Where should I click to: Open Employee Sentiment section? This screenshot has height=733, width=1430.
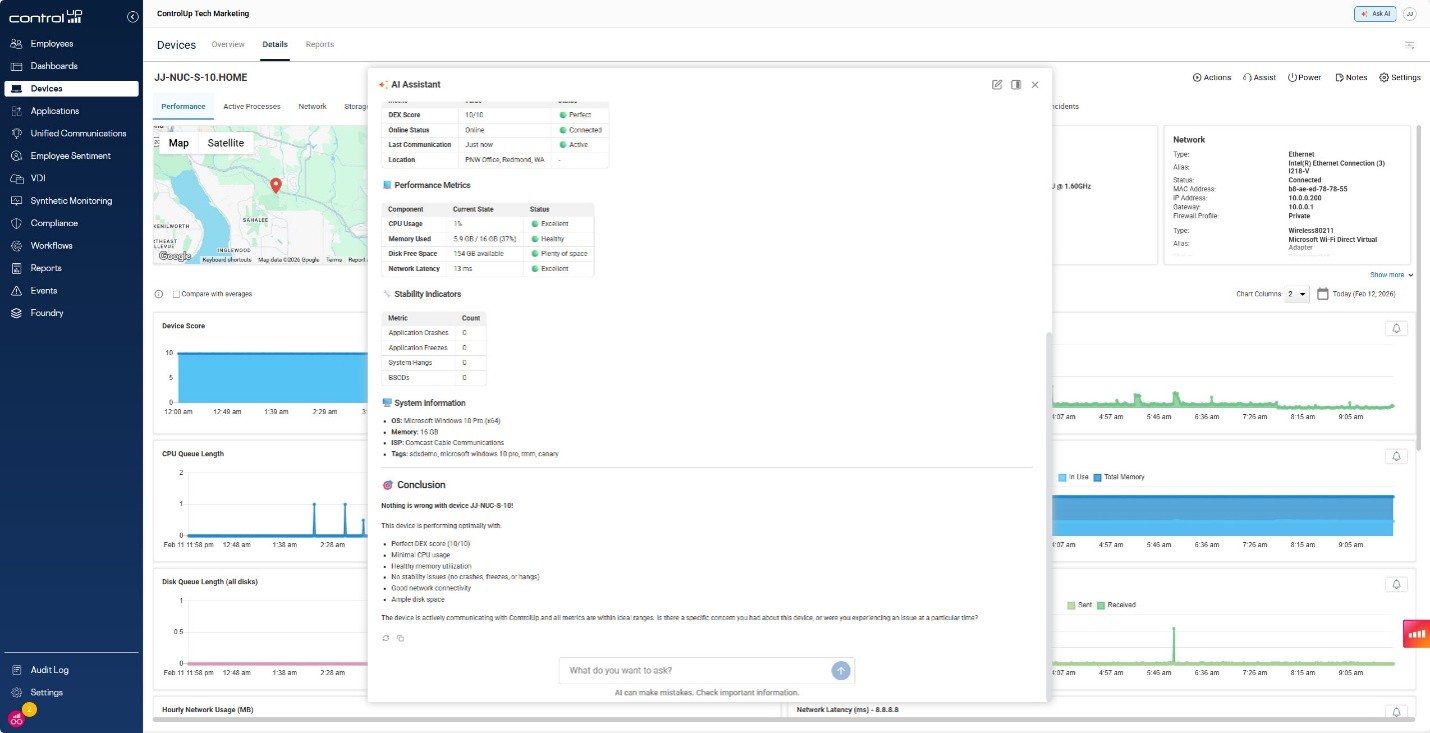71,156
